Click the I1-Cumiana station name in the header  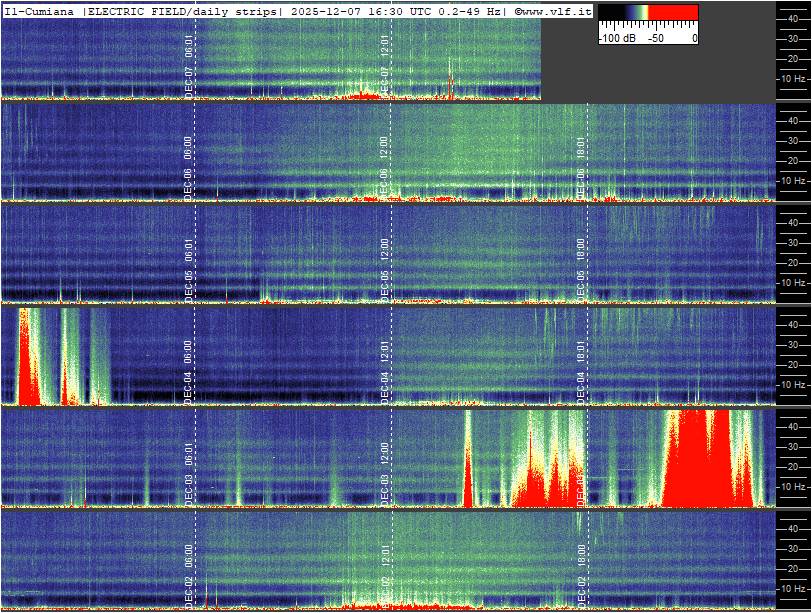tap(40, 11)
